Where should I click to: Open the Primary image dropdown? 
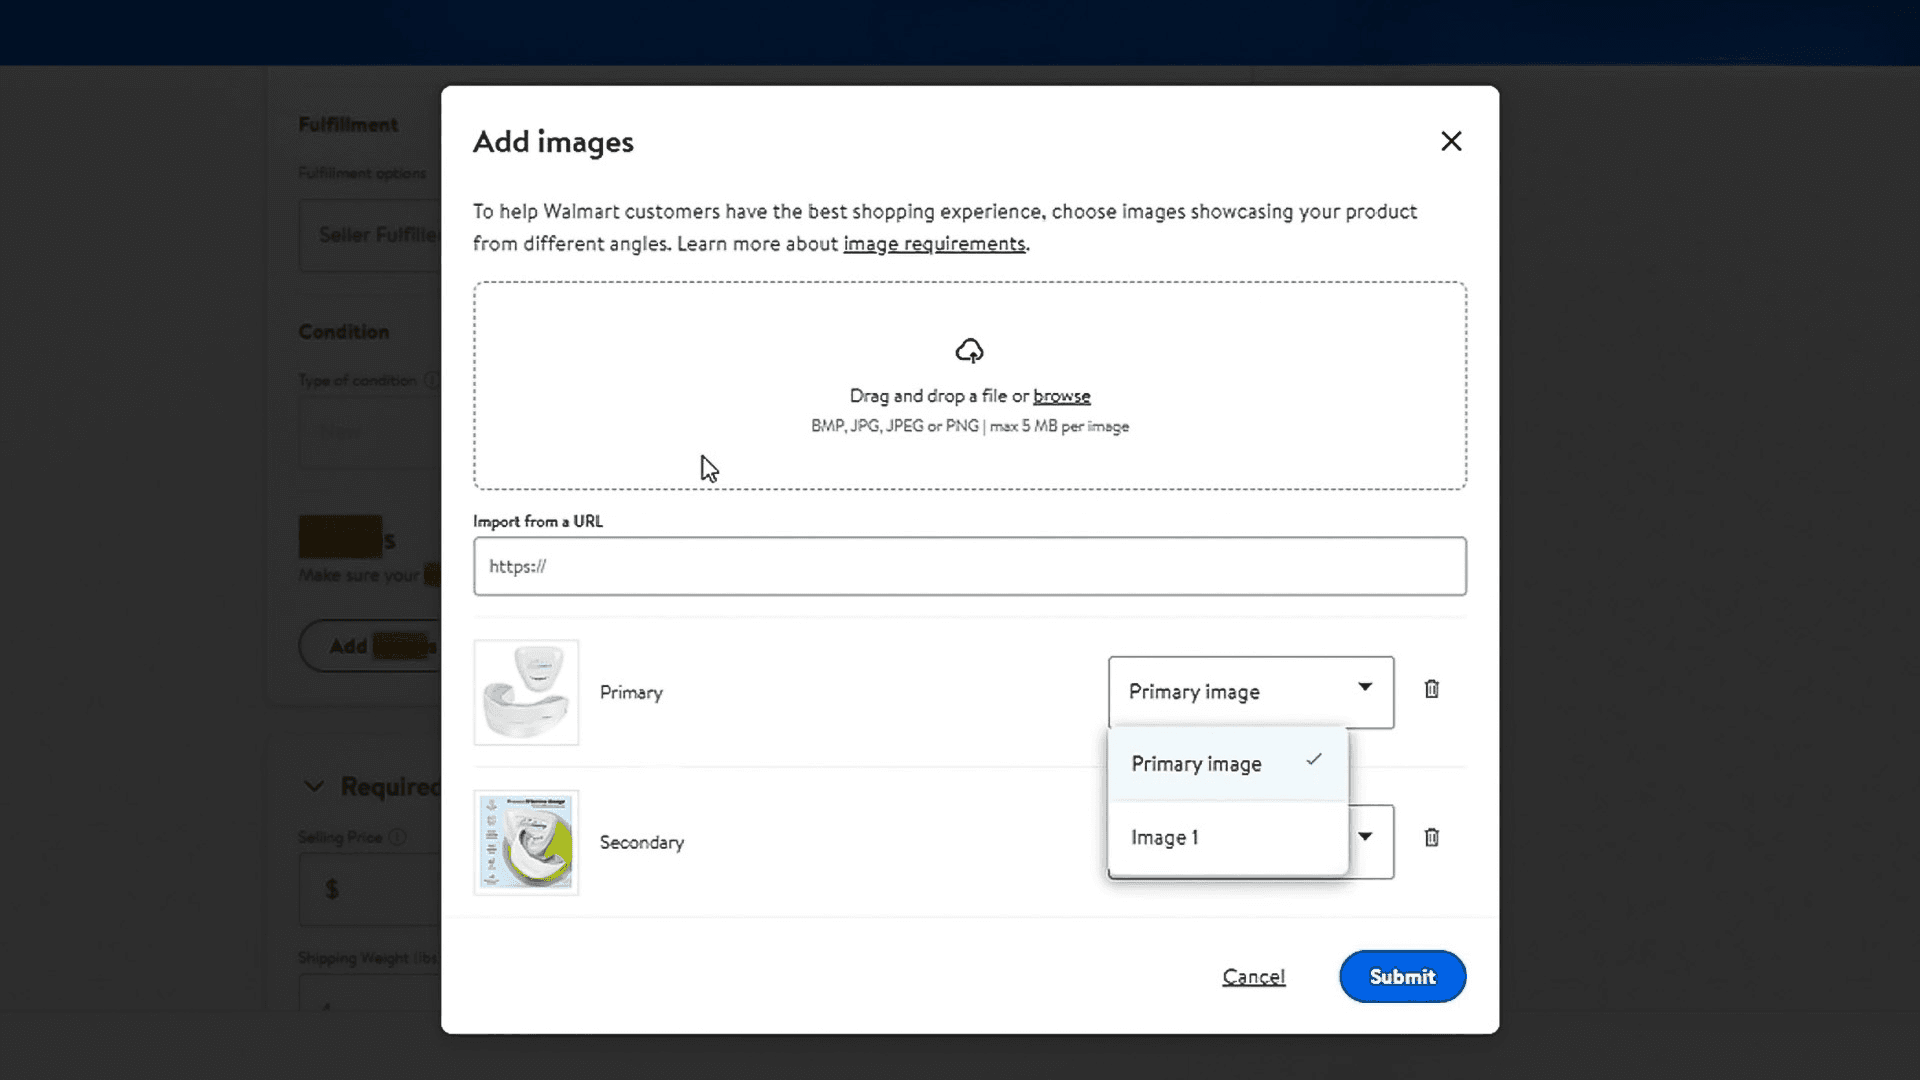coord(1250,692)
